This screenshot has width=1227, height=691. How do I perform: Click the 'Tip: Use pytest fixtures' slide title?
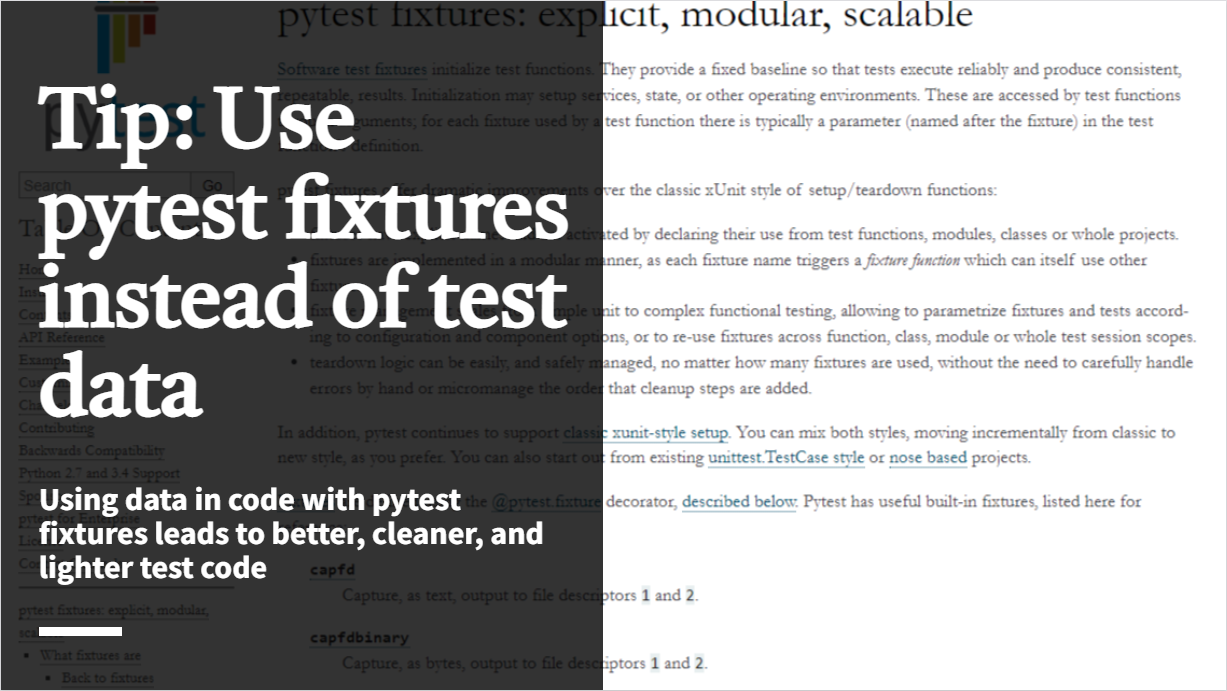[x=304, y=247]
